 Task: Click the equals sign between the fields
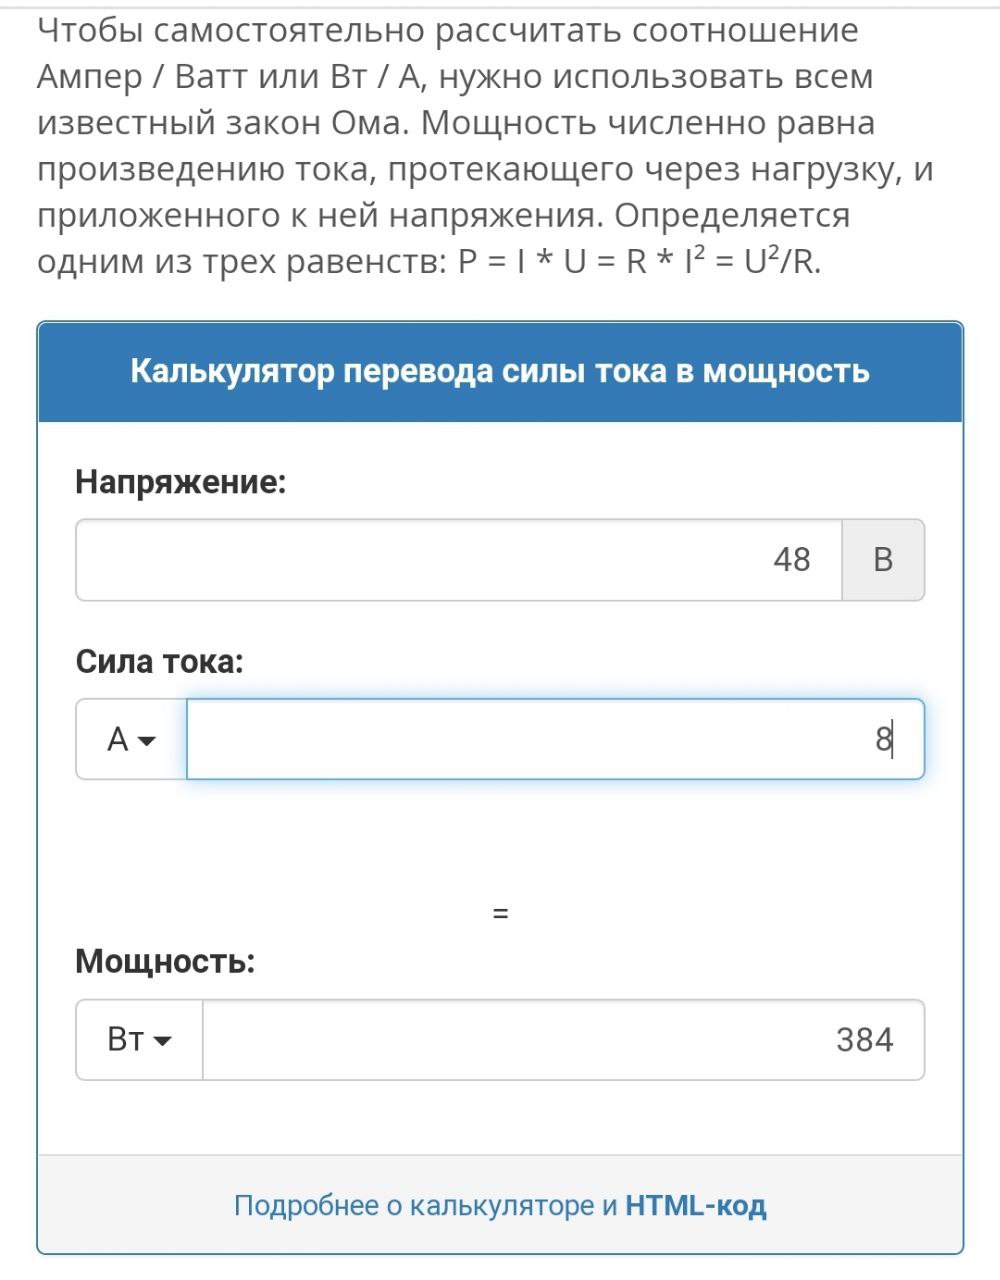[x=501, y=914]
